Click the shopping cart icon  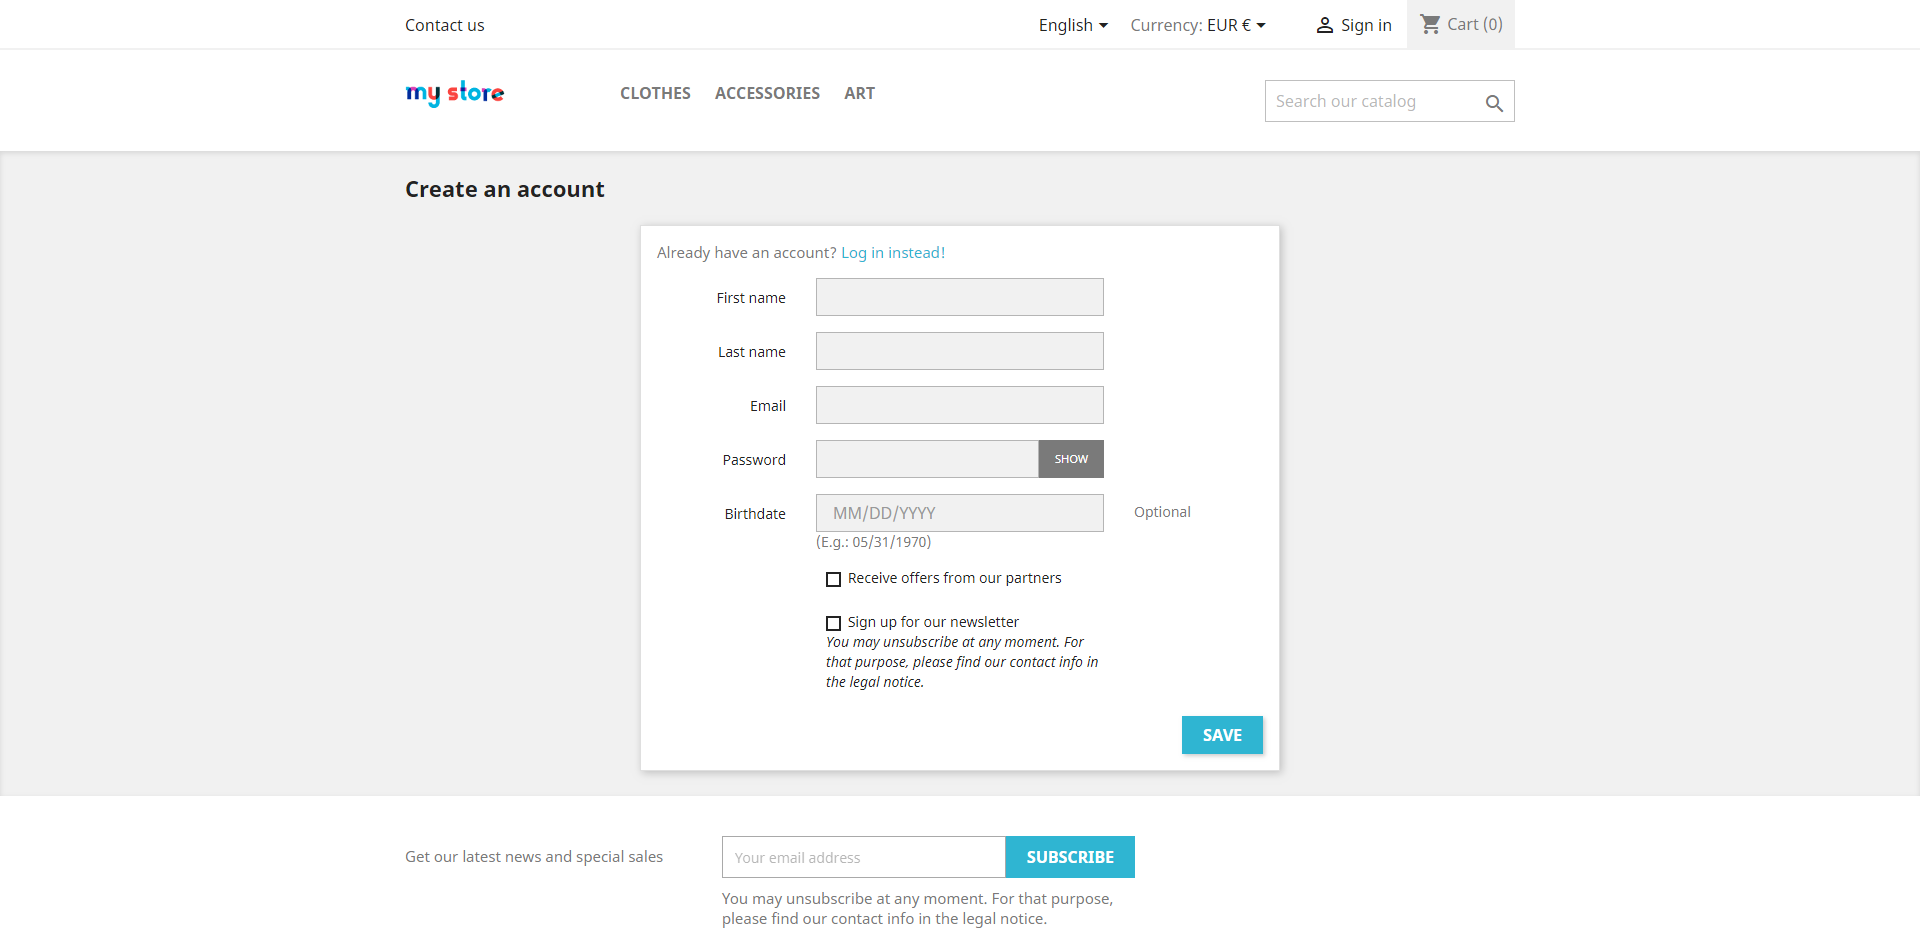[x=1430, y=24]
